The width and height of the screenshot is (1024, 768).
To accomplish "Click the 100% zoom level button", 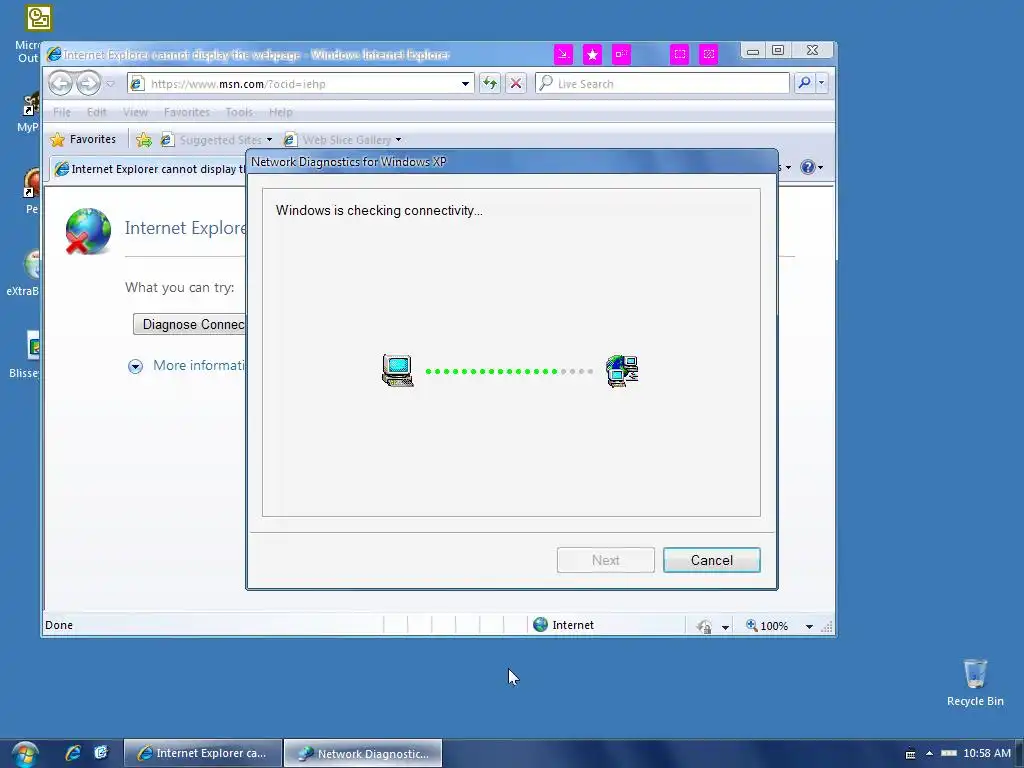I will coord(767,626).
